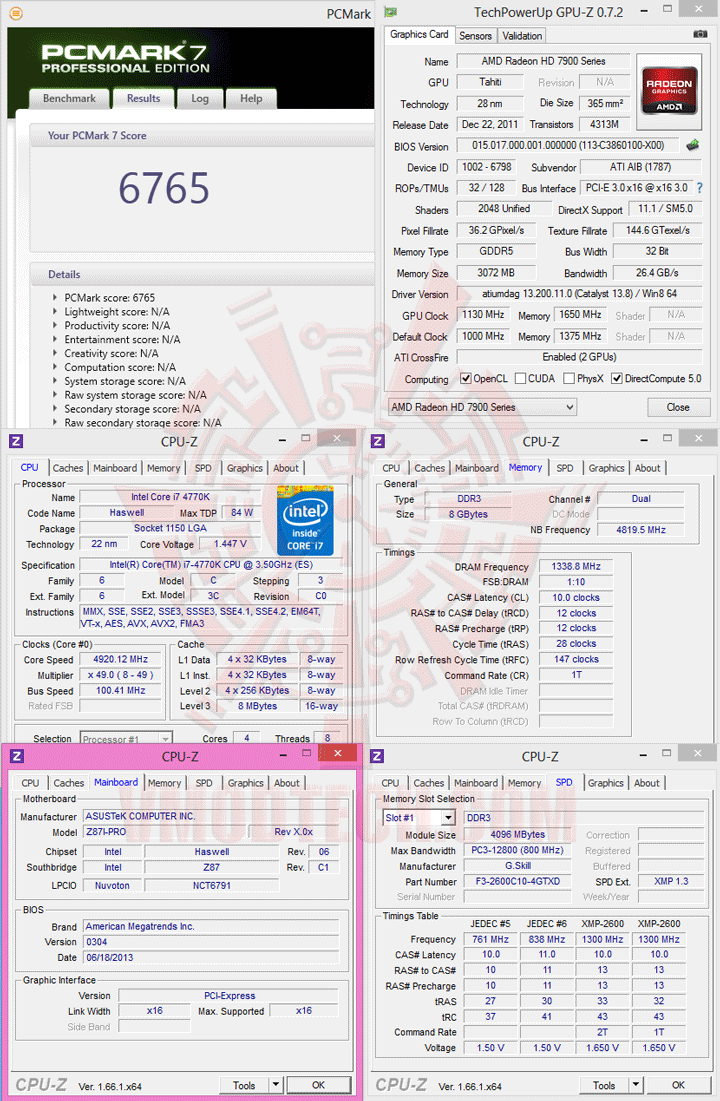
Task: Open Tools dropdown arrow in Mainboard window
Action: pyautogui.click(x=276, y=1085)
